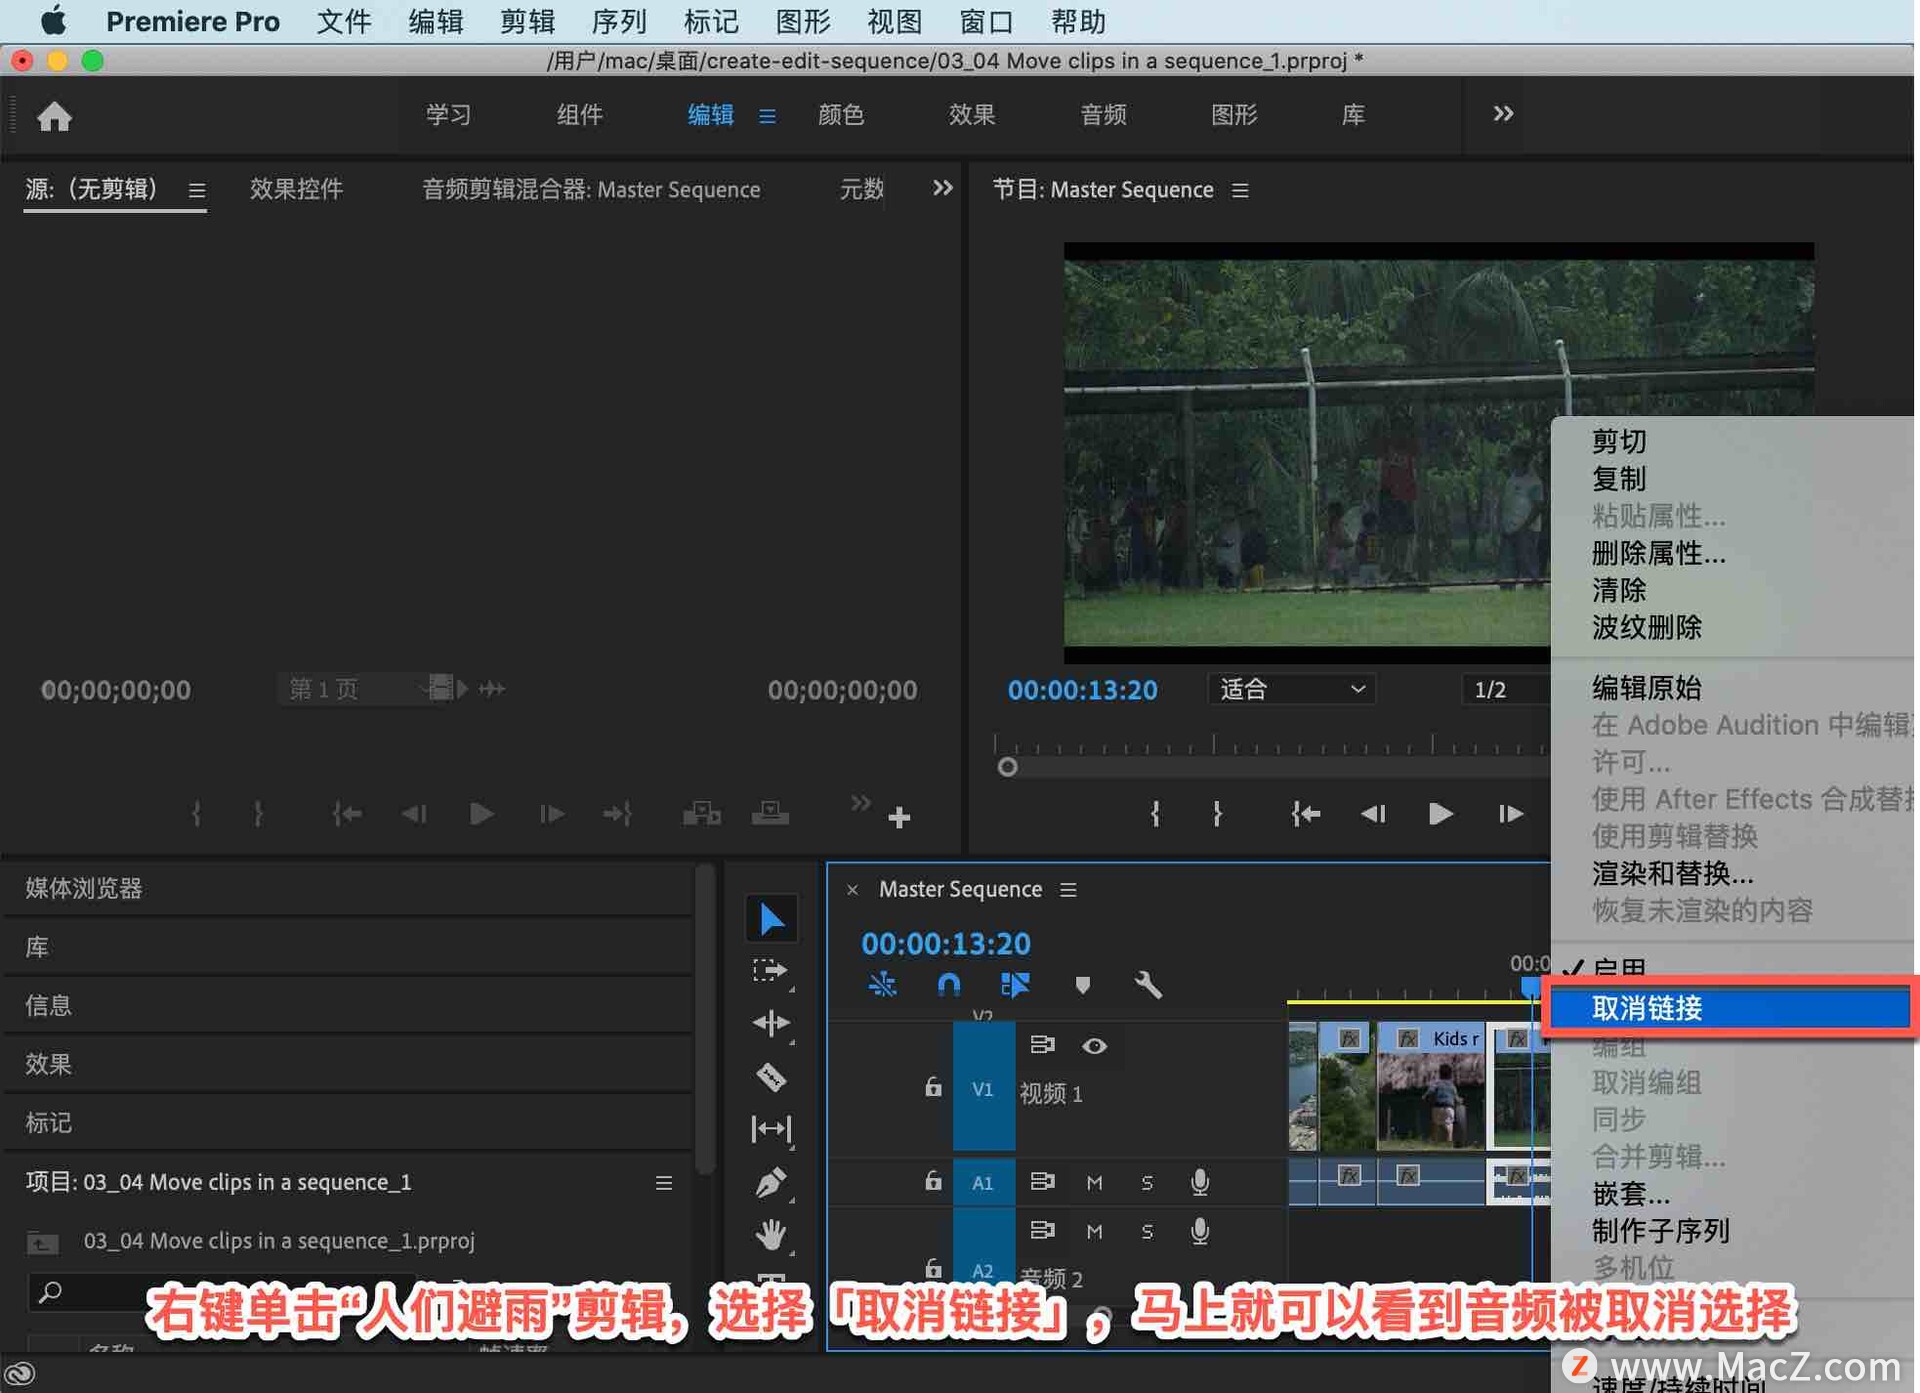Viewport: 1920px width, 1393px height.
Task: Click timeline playhead marker
Action: click(1530, 987)
